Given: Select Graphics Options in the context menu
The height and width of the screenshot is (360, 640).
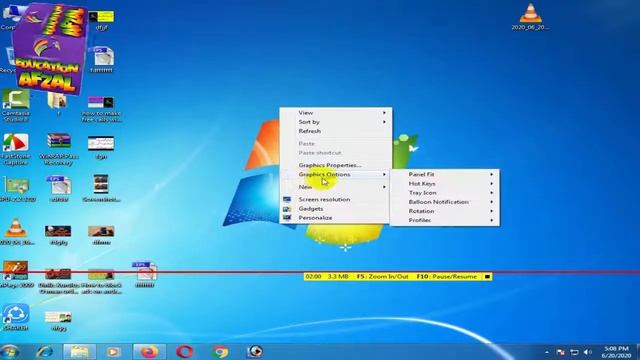Looking at the screenshot, I should click(336, 174).
